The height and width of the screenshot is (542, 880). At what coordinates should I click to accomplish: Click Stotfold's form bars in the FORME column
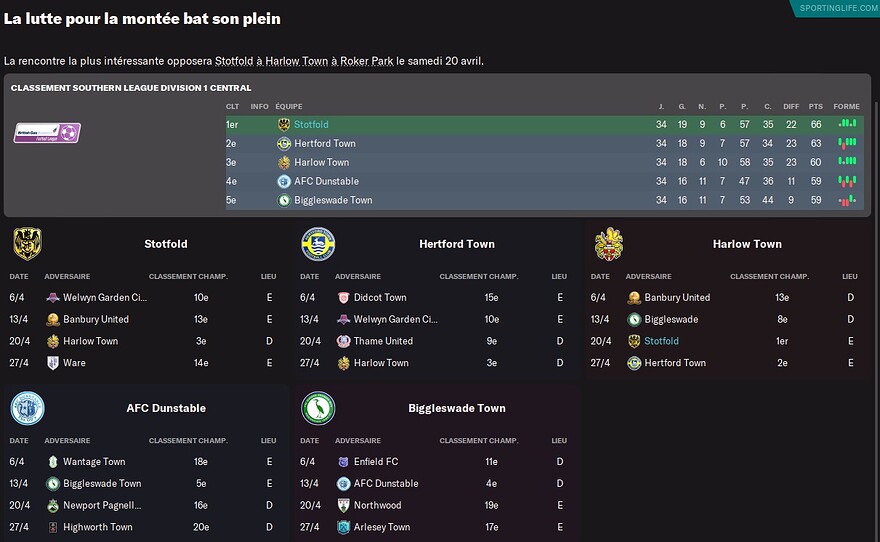[x=847, y=125]
